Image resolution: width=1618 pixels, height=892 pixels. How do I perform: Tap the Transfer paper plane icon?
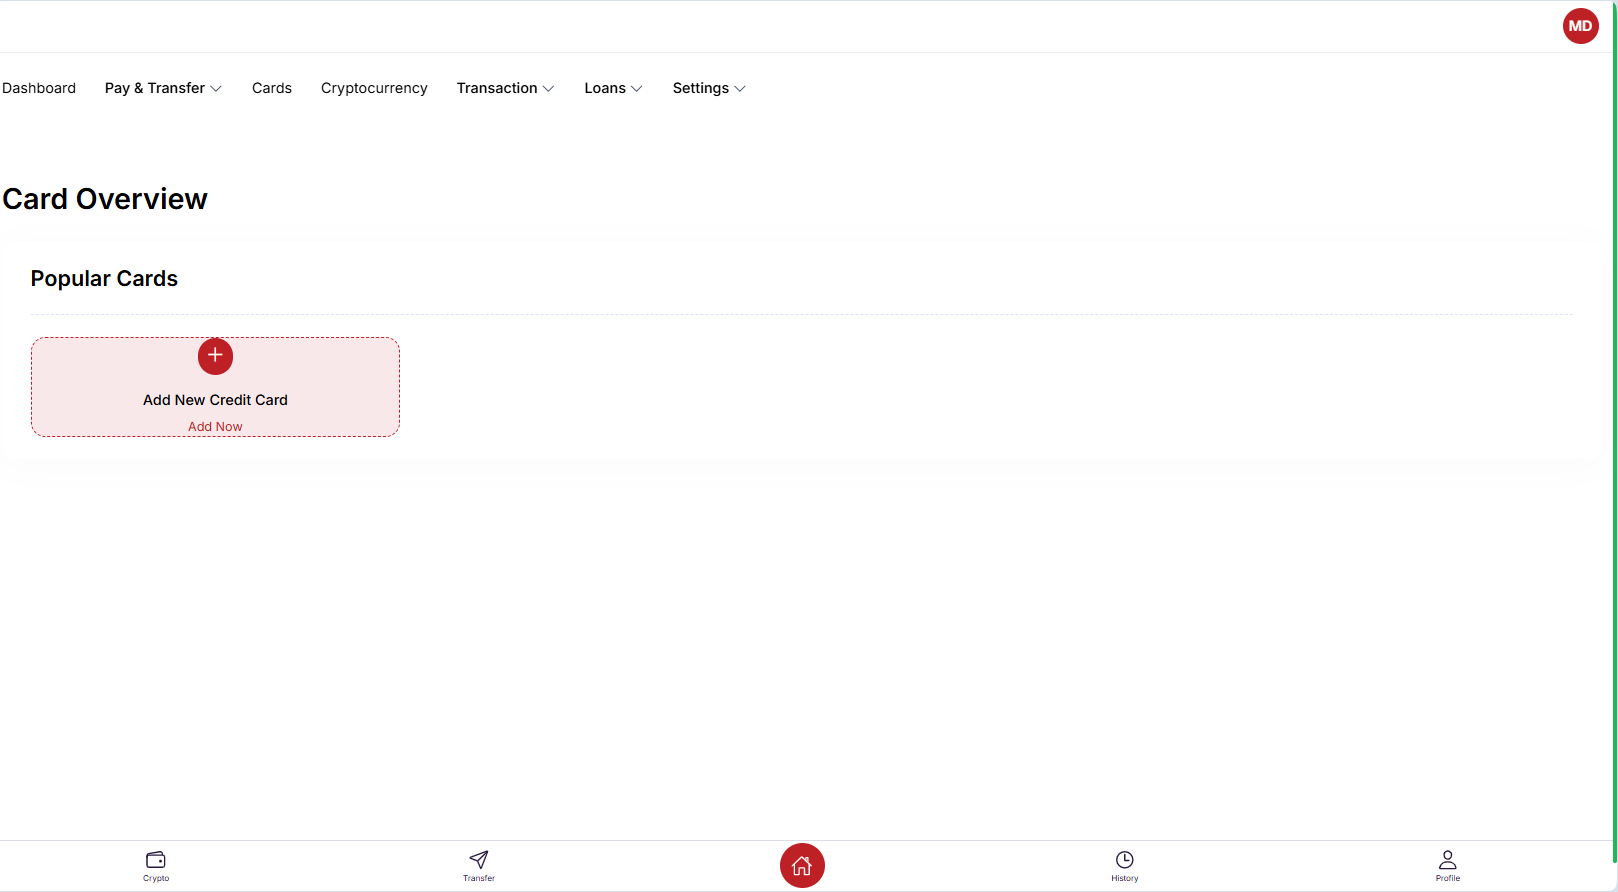click(479, 860)
